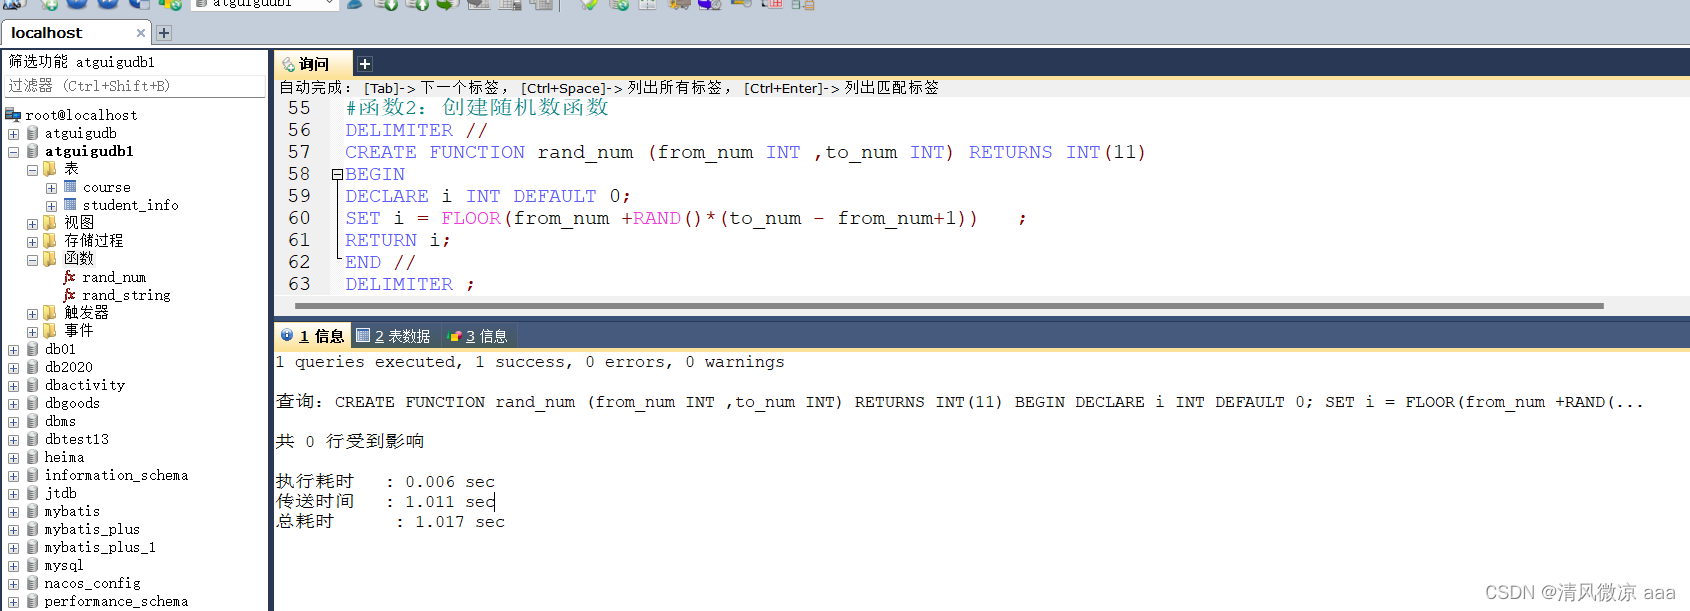Click the table icon beside course
Viewport: 1690px width, 611px height.
click(x=70, y=187)
